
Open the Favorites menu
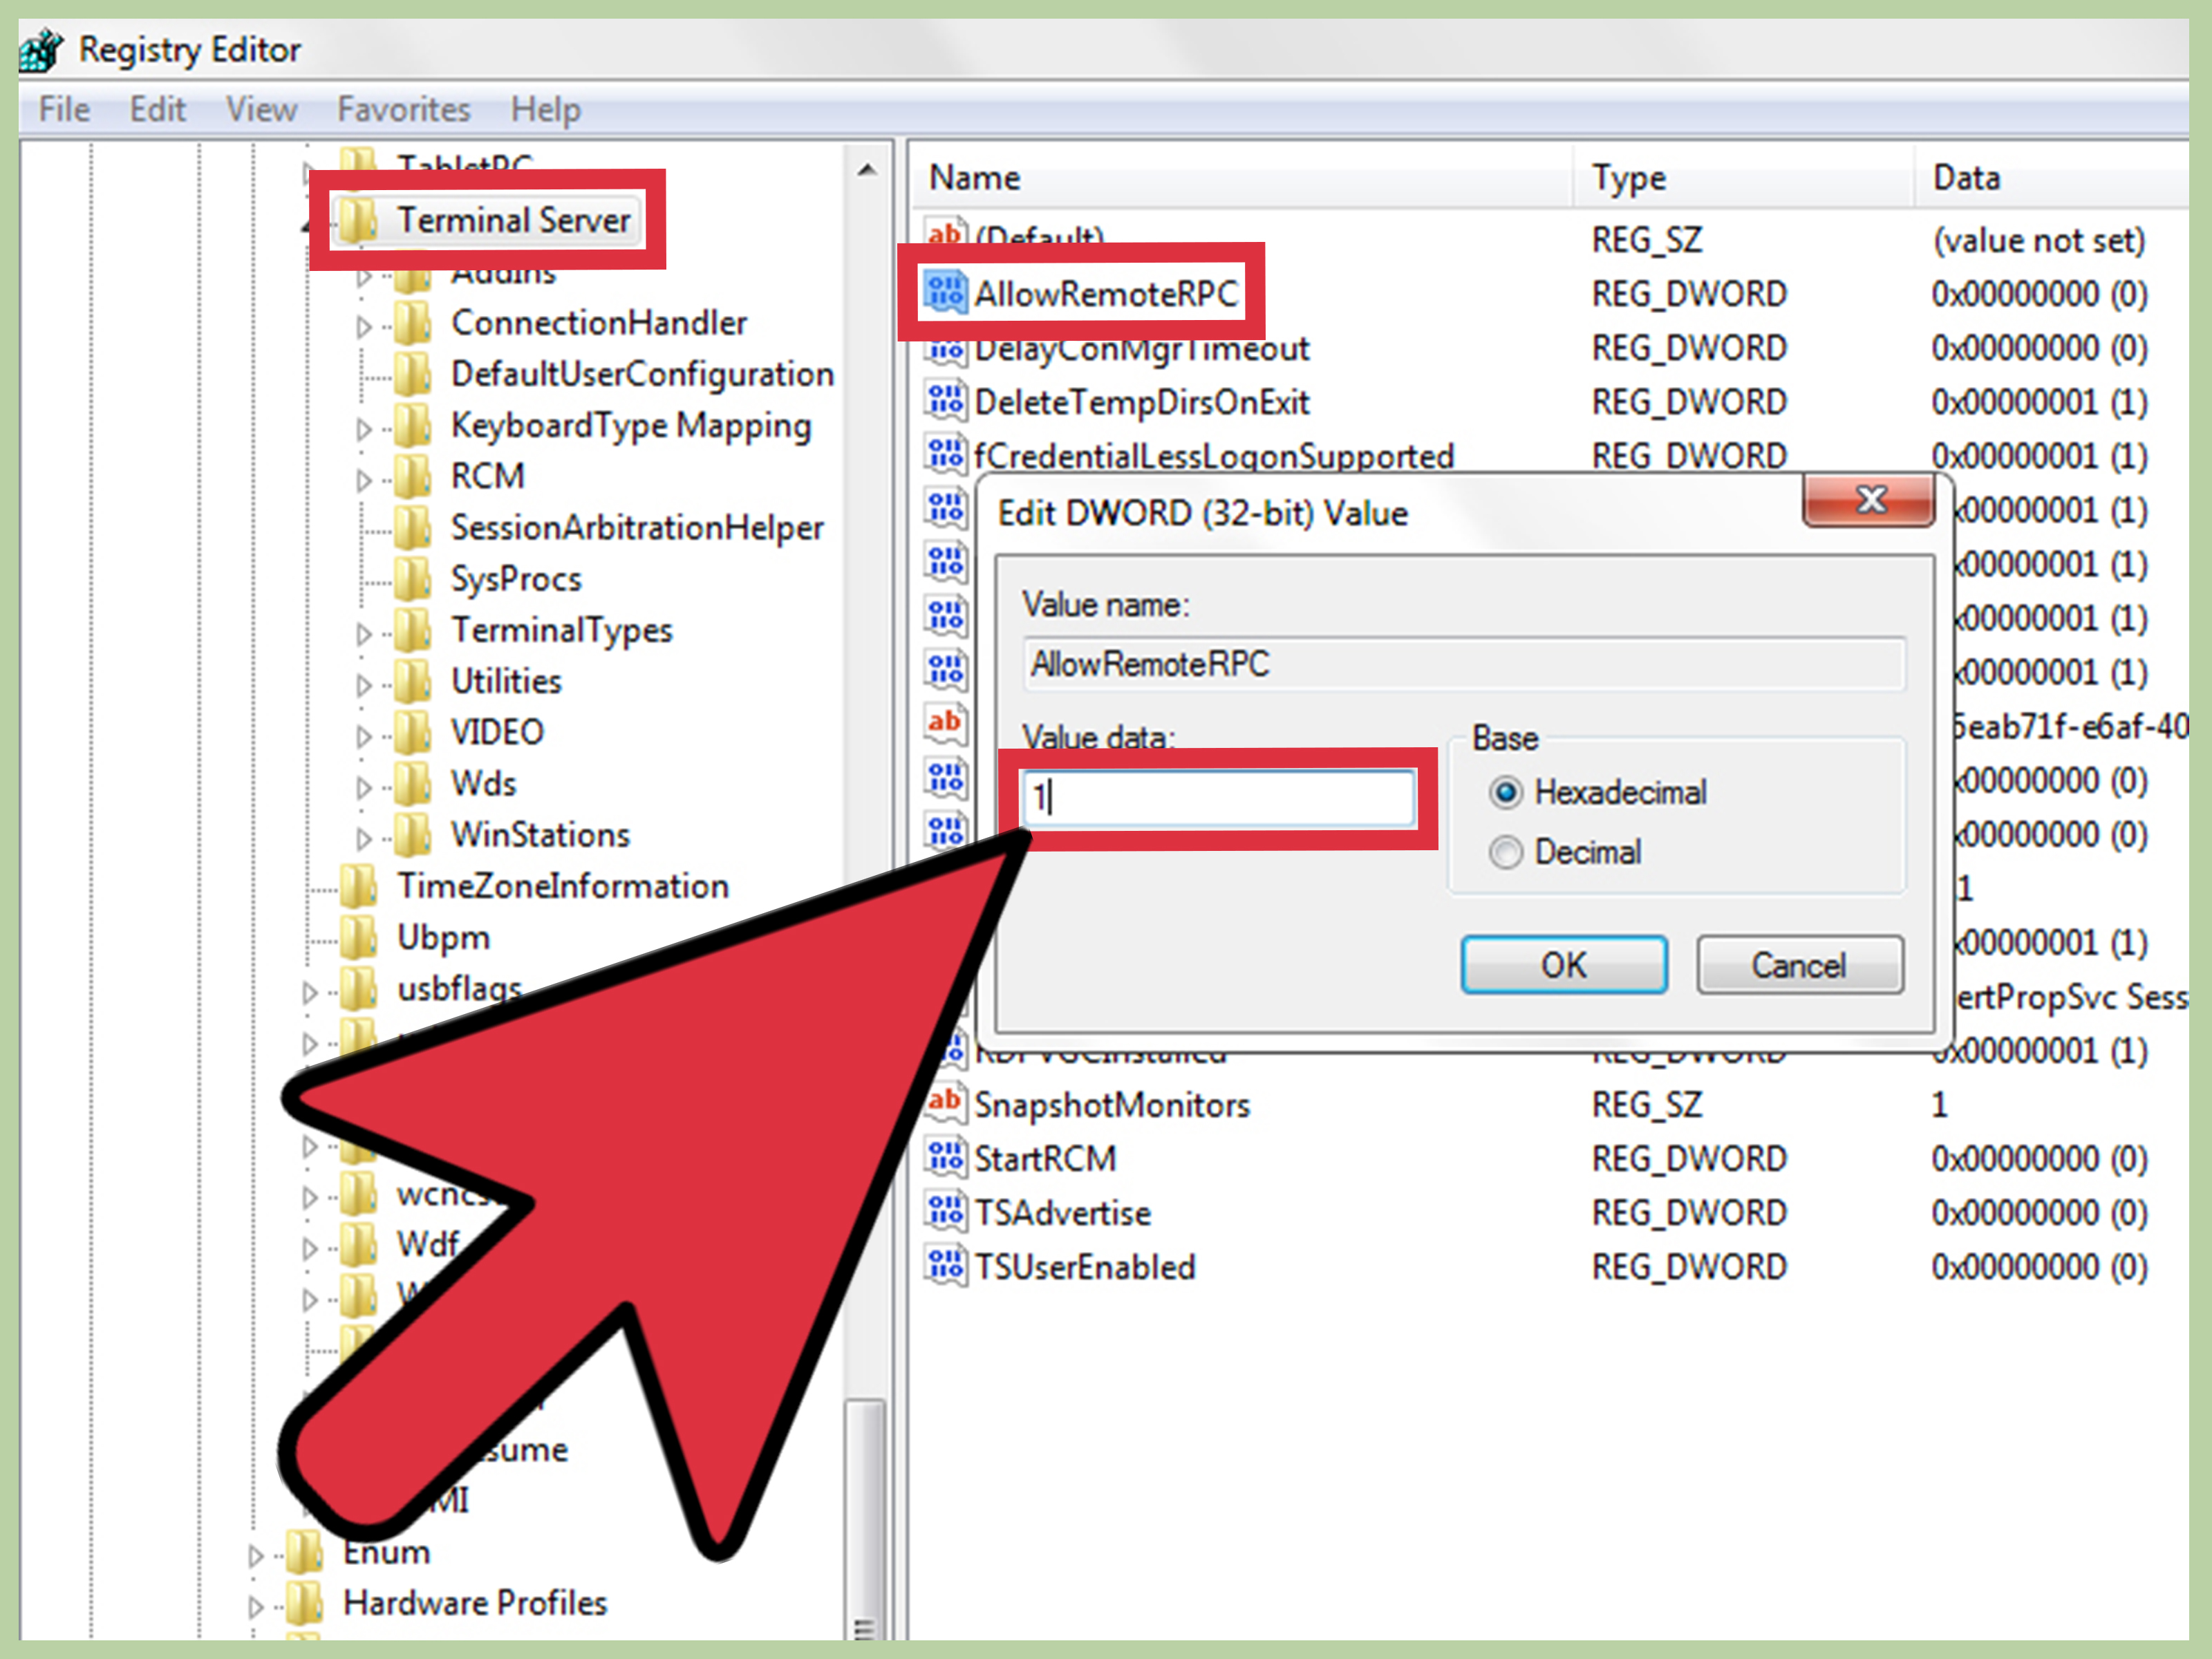pyautogui.click(x=402, y=109)
